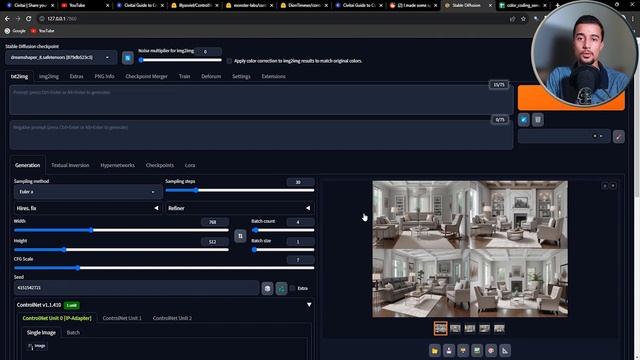Click into the prompt text box

pyautogui.click(x=261, y=100)
